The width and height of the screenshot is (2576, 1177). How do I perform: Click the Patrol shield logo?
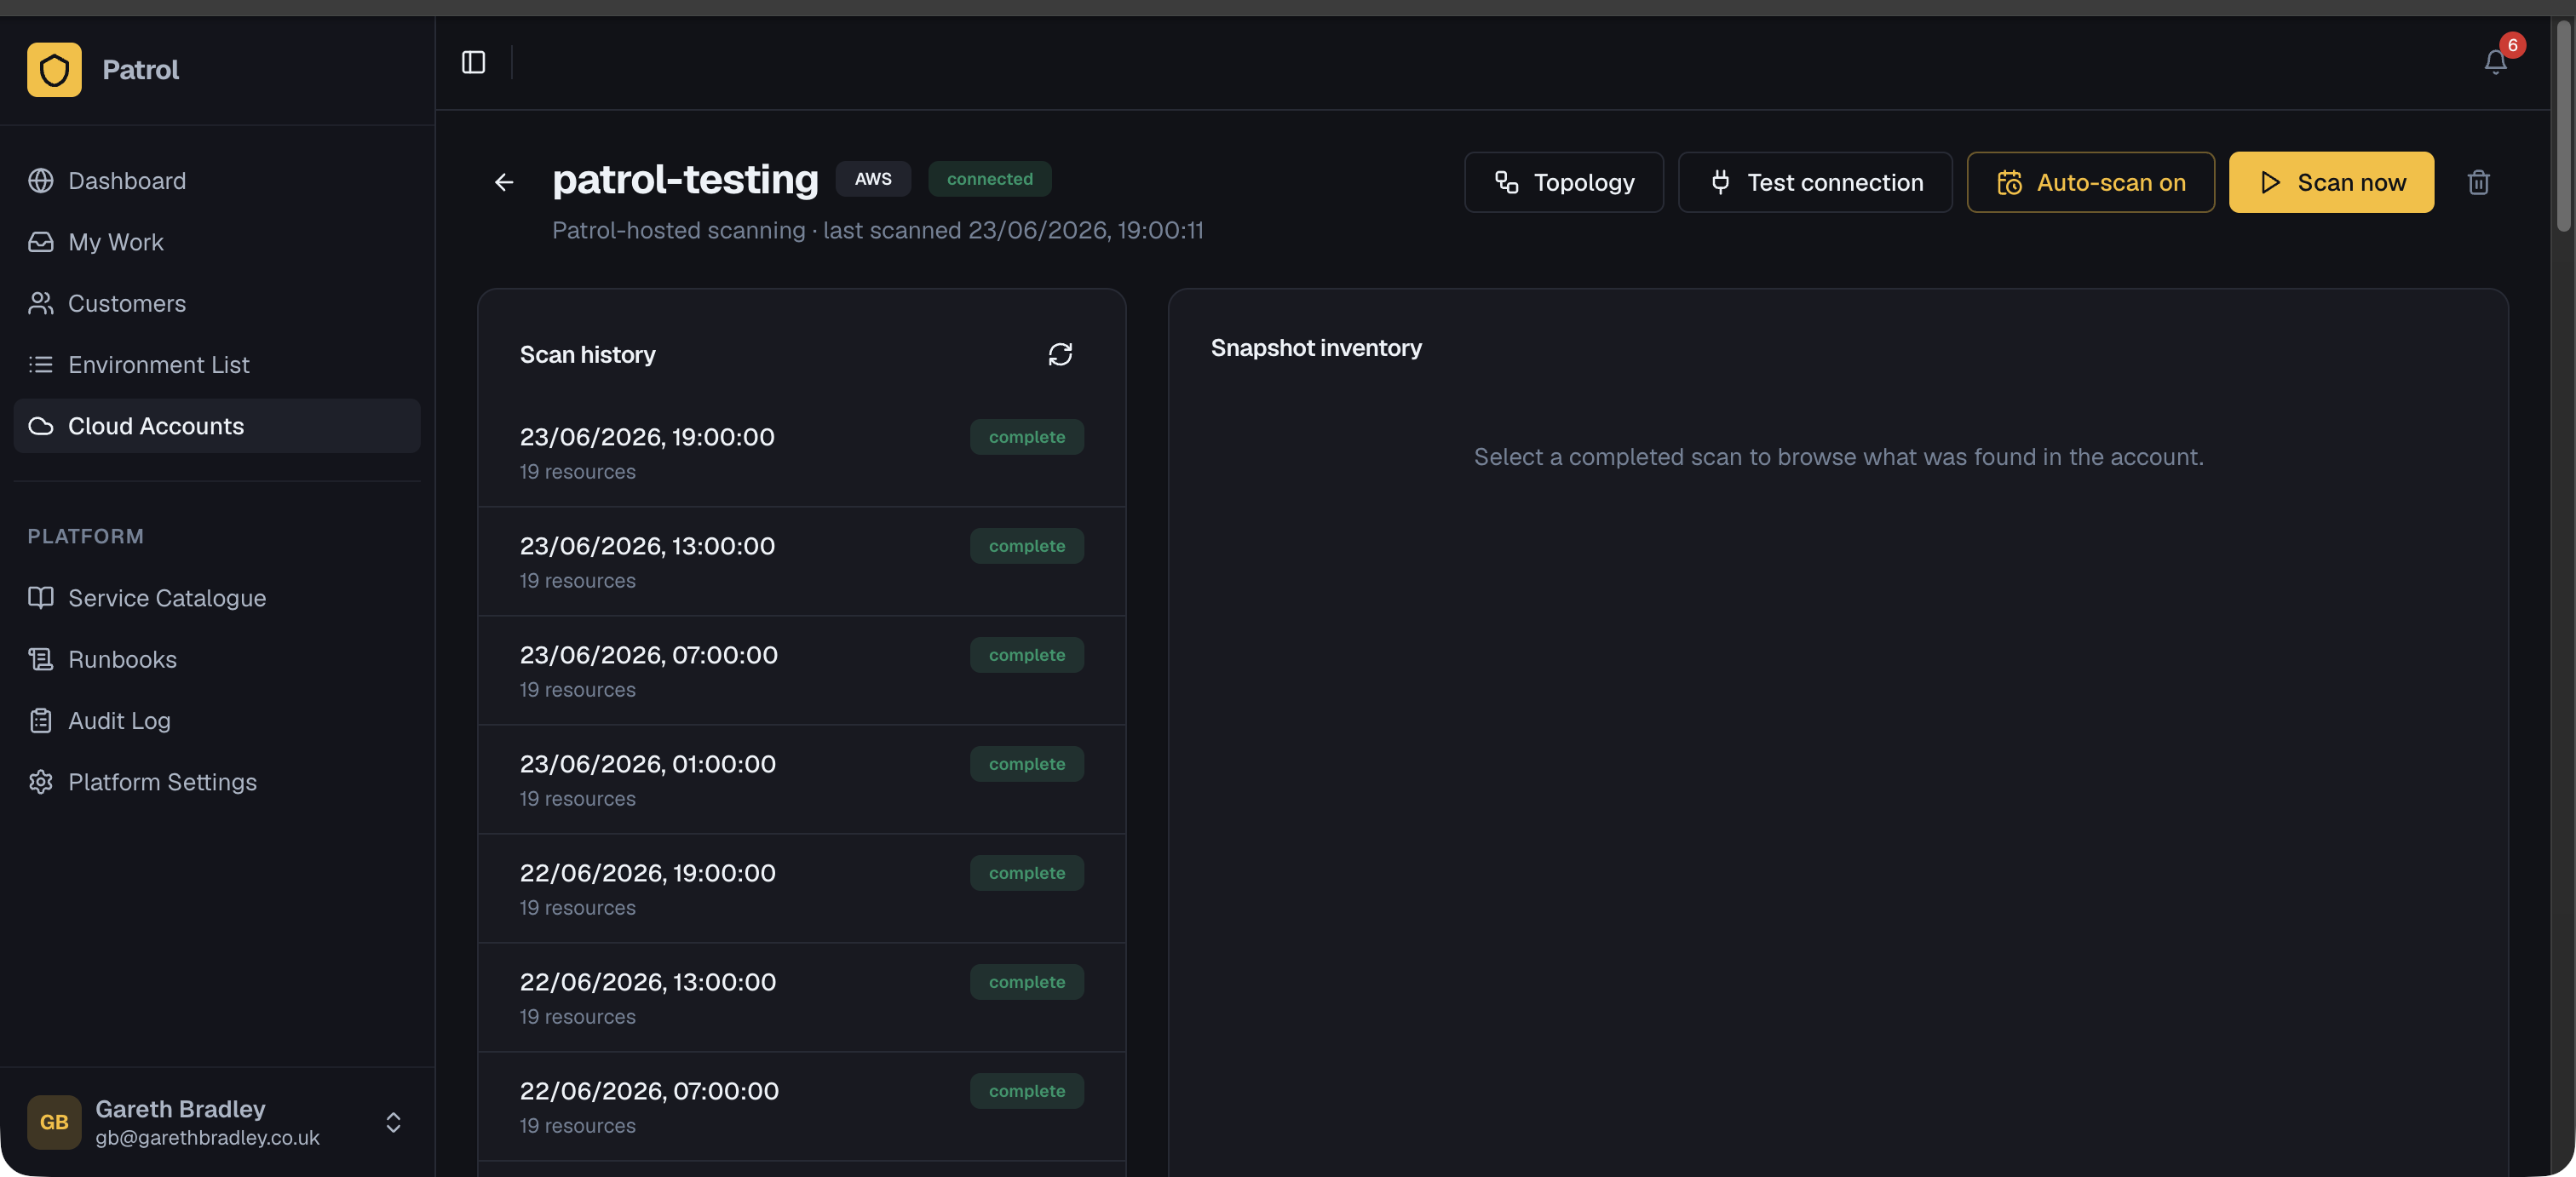(54, 70)
